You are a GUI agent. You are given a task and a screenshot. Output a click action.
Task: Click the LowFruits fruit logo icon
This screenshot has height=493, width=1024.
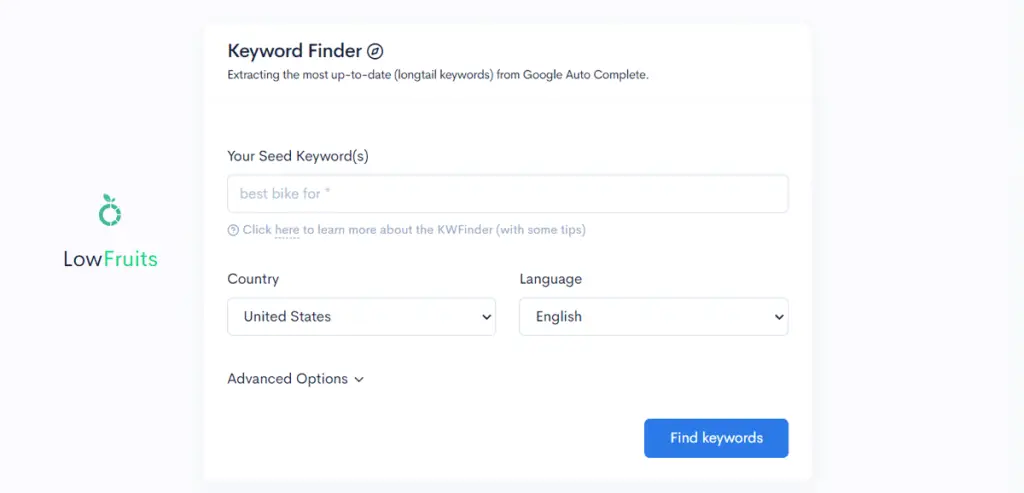[110, 210]
